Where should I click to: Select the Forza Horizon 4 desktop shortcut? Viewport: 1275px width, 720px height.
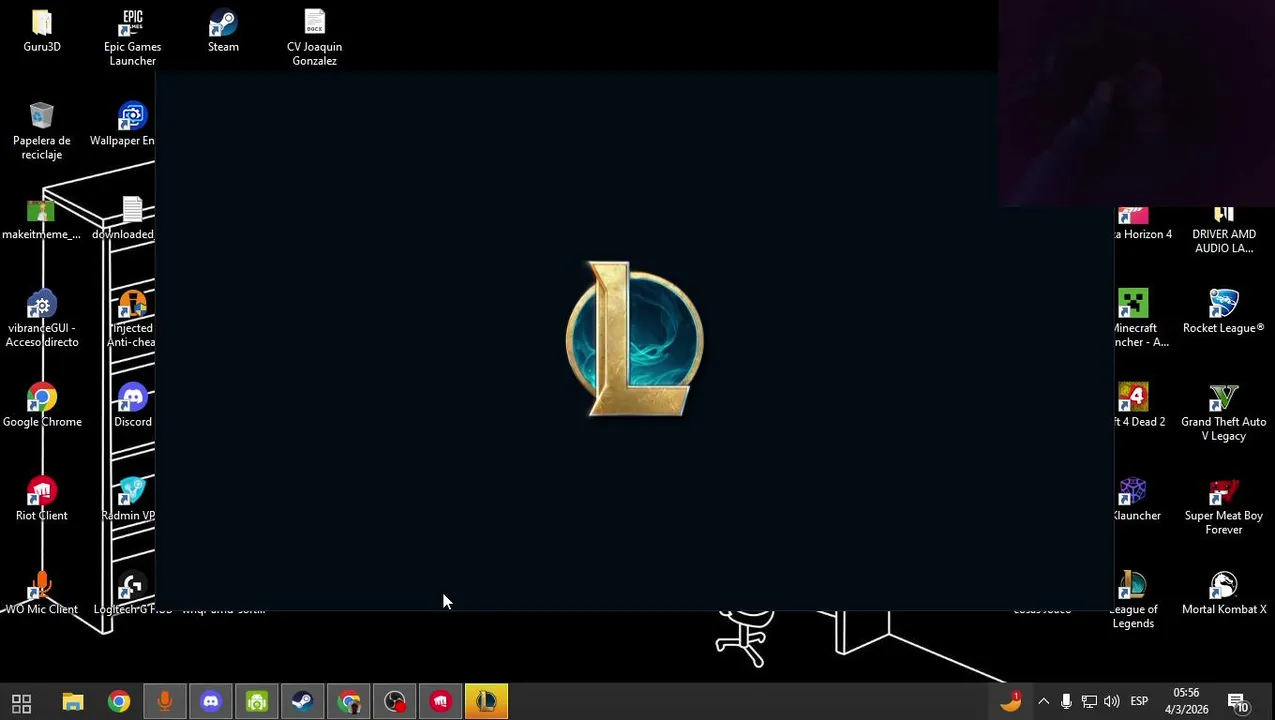pyautogui.click(x=1144, y=223)
